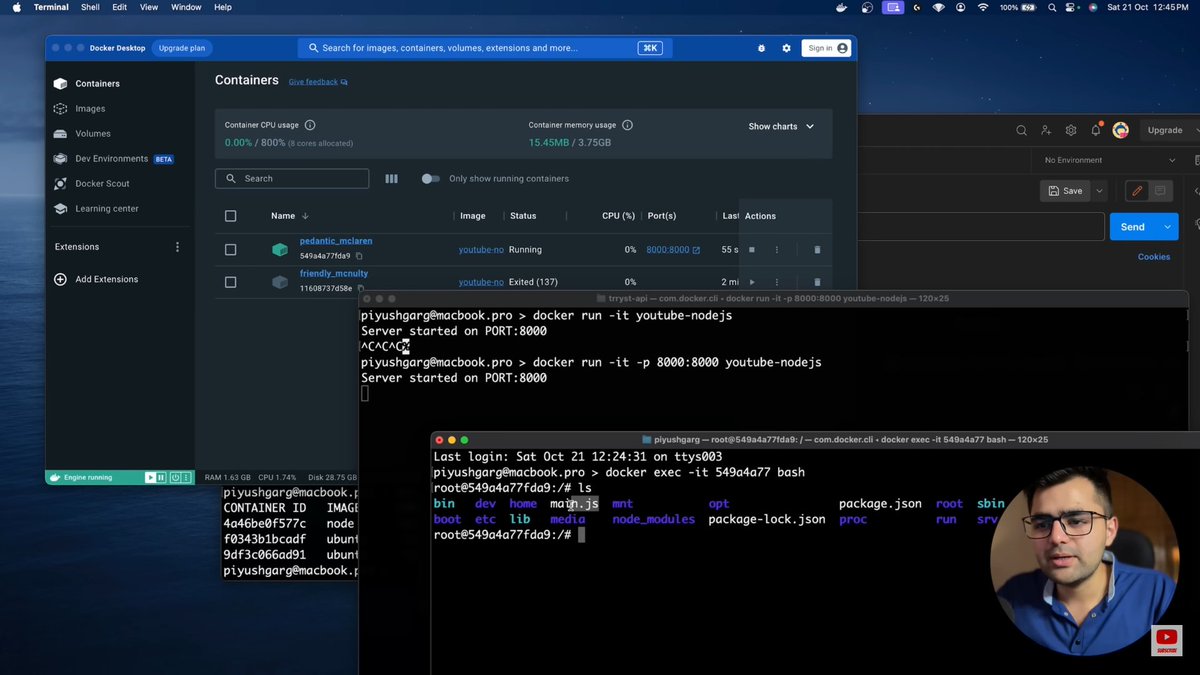Click Docker engine start button in status bar
Viewport: 1200px width, 675px height.
coord(150,478)
